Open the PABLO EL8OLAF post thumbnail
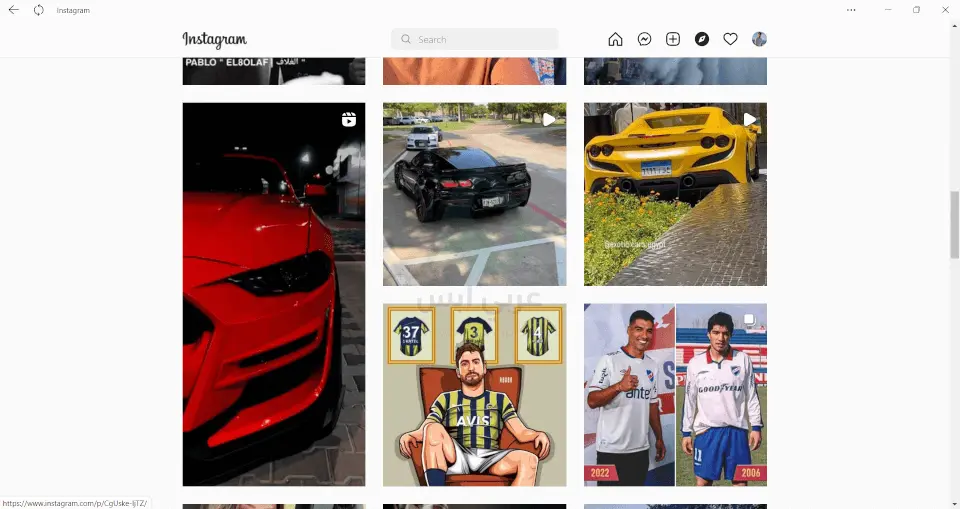Image resolution: width=960 pixels, height=509 pixels. (274, 71)
